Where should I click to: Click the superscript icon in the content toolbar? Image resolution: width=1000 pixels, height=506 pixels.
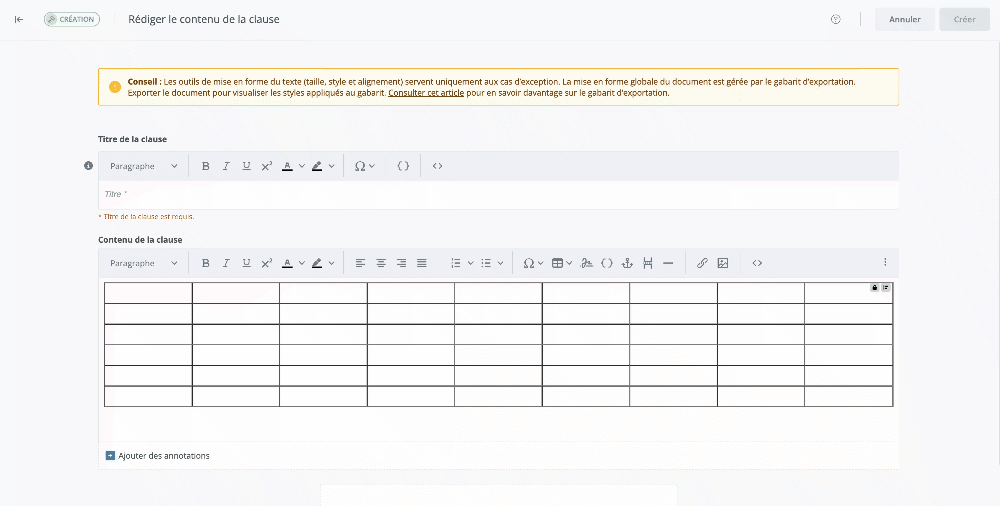point(267,263)
